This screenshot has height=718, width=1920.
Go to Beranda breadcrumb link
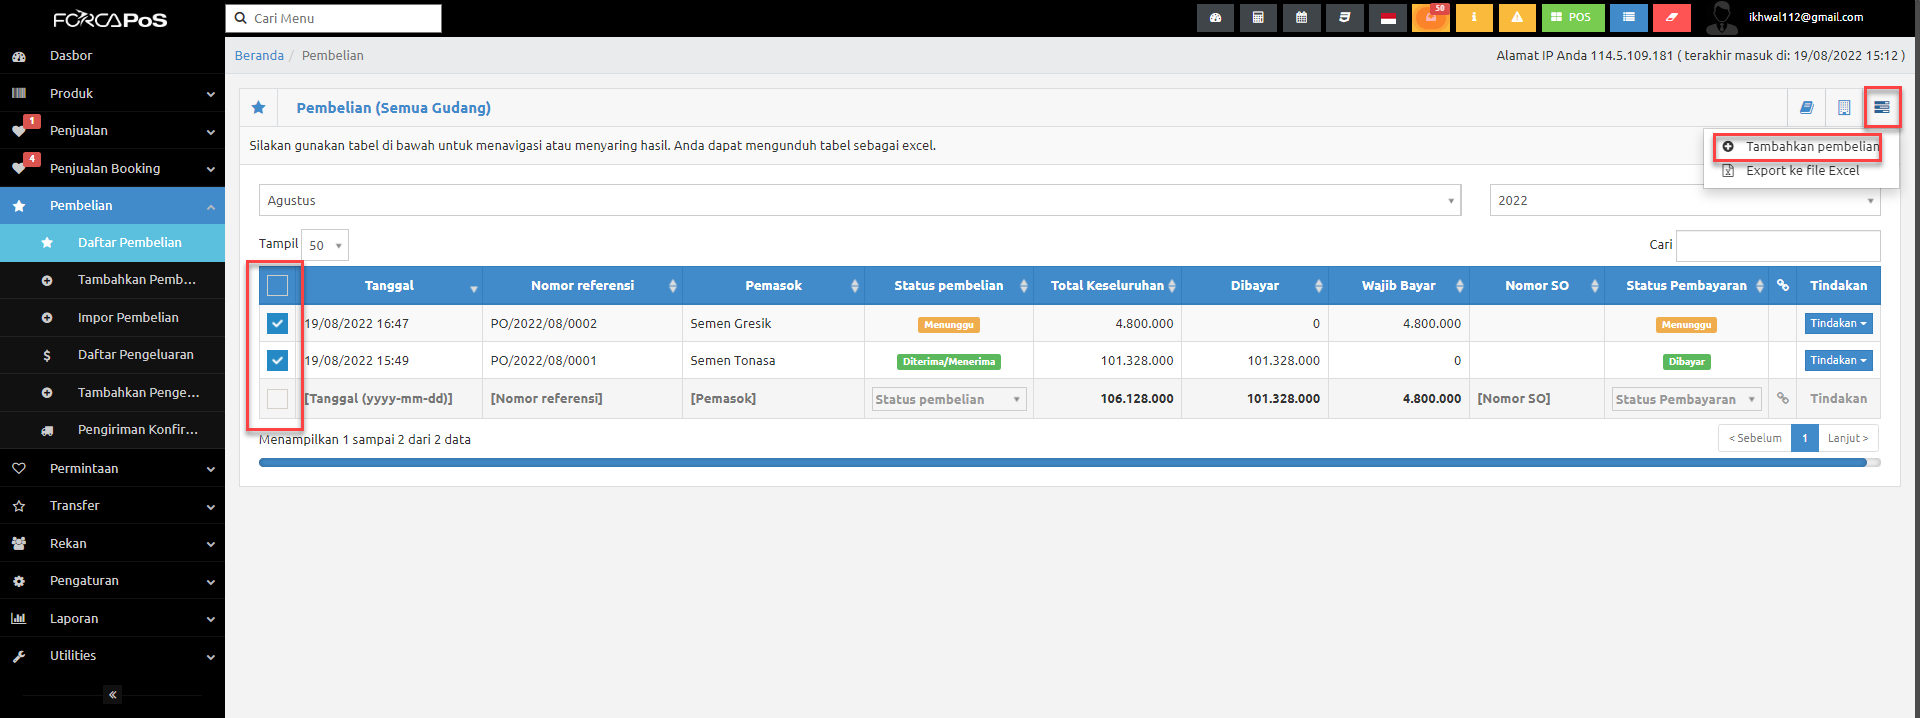point(259,56)
